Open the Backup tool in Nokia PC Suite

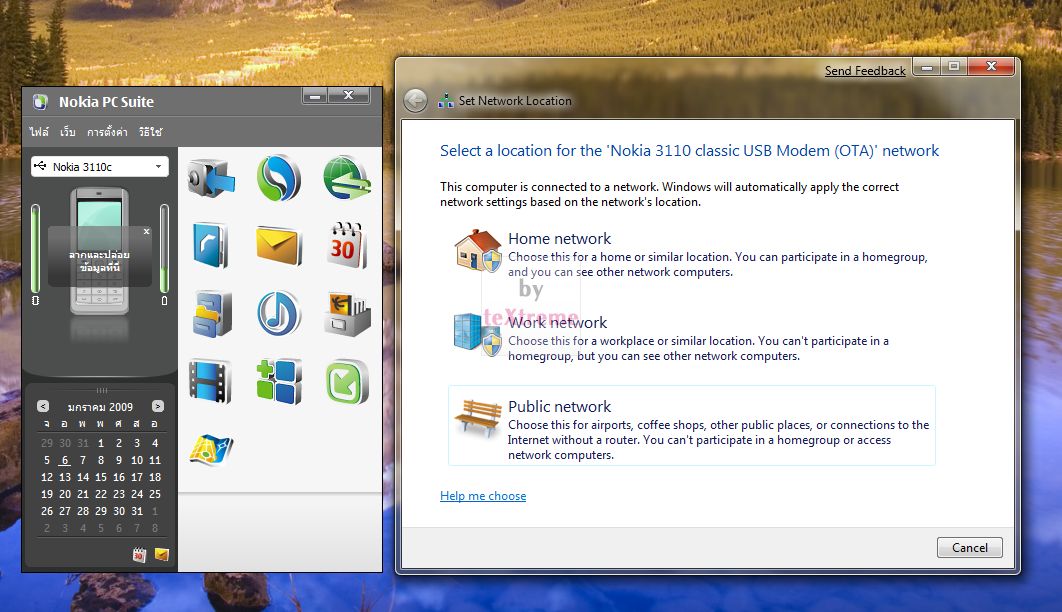click(211, 179)
